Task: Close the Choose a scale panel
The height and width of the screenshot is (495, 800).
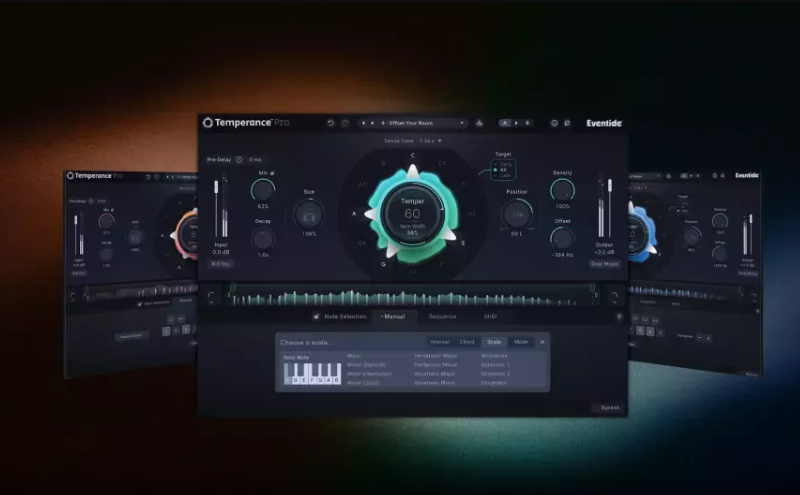Action: point(542,342)
